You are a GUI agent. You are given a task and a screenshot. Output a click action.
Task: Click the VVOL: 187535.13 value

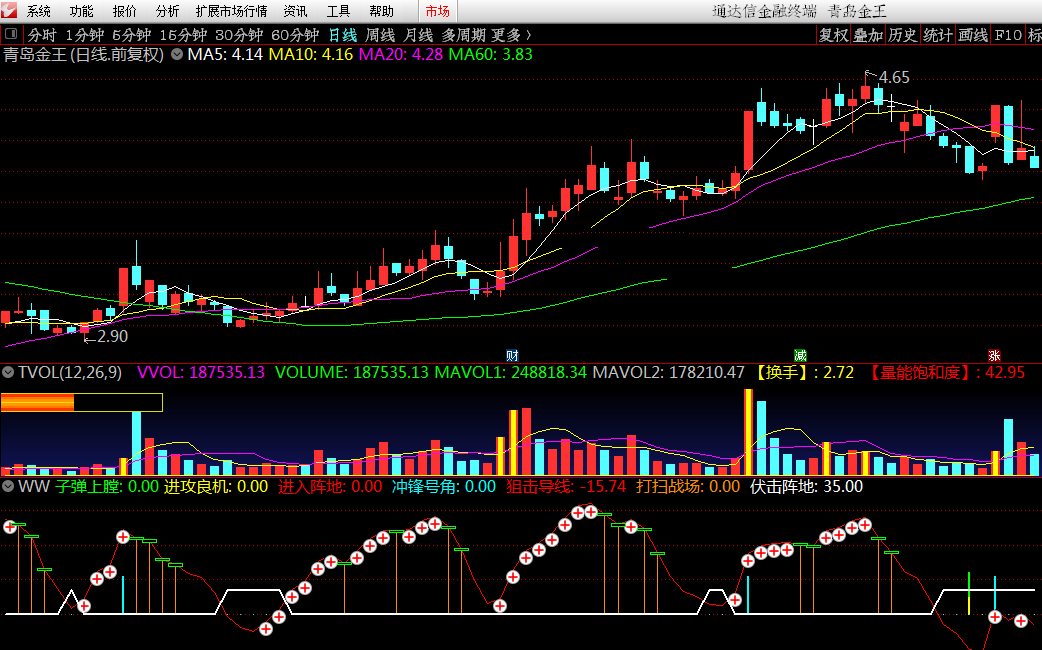201,372
